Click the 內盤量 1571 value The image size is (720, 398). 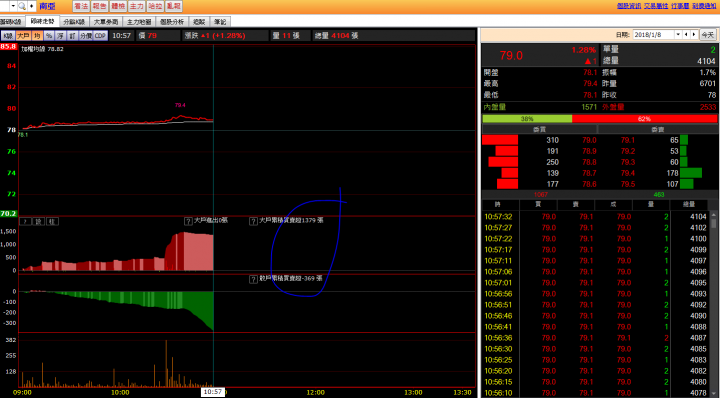(x=589, y=107)
